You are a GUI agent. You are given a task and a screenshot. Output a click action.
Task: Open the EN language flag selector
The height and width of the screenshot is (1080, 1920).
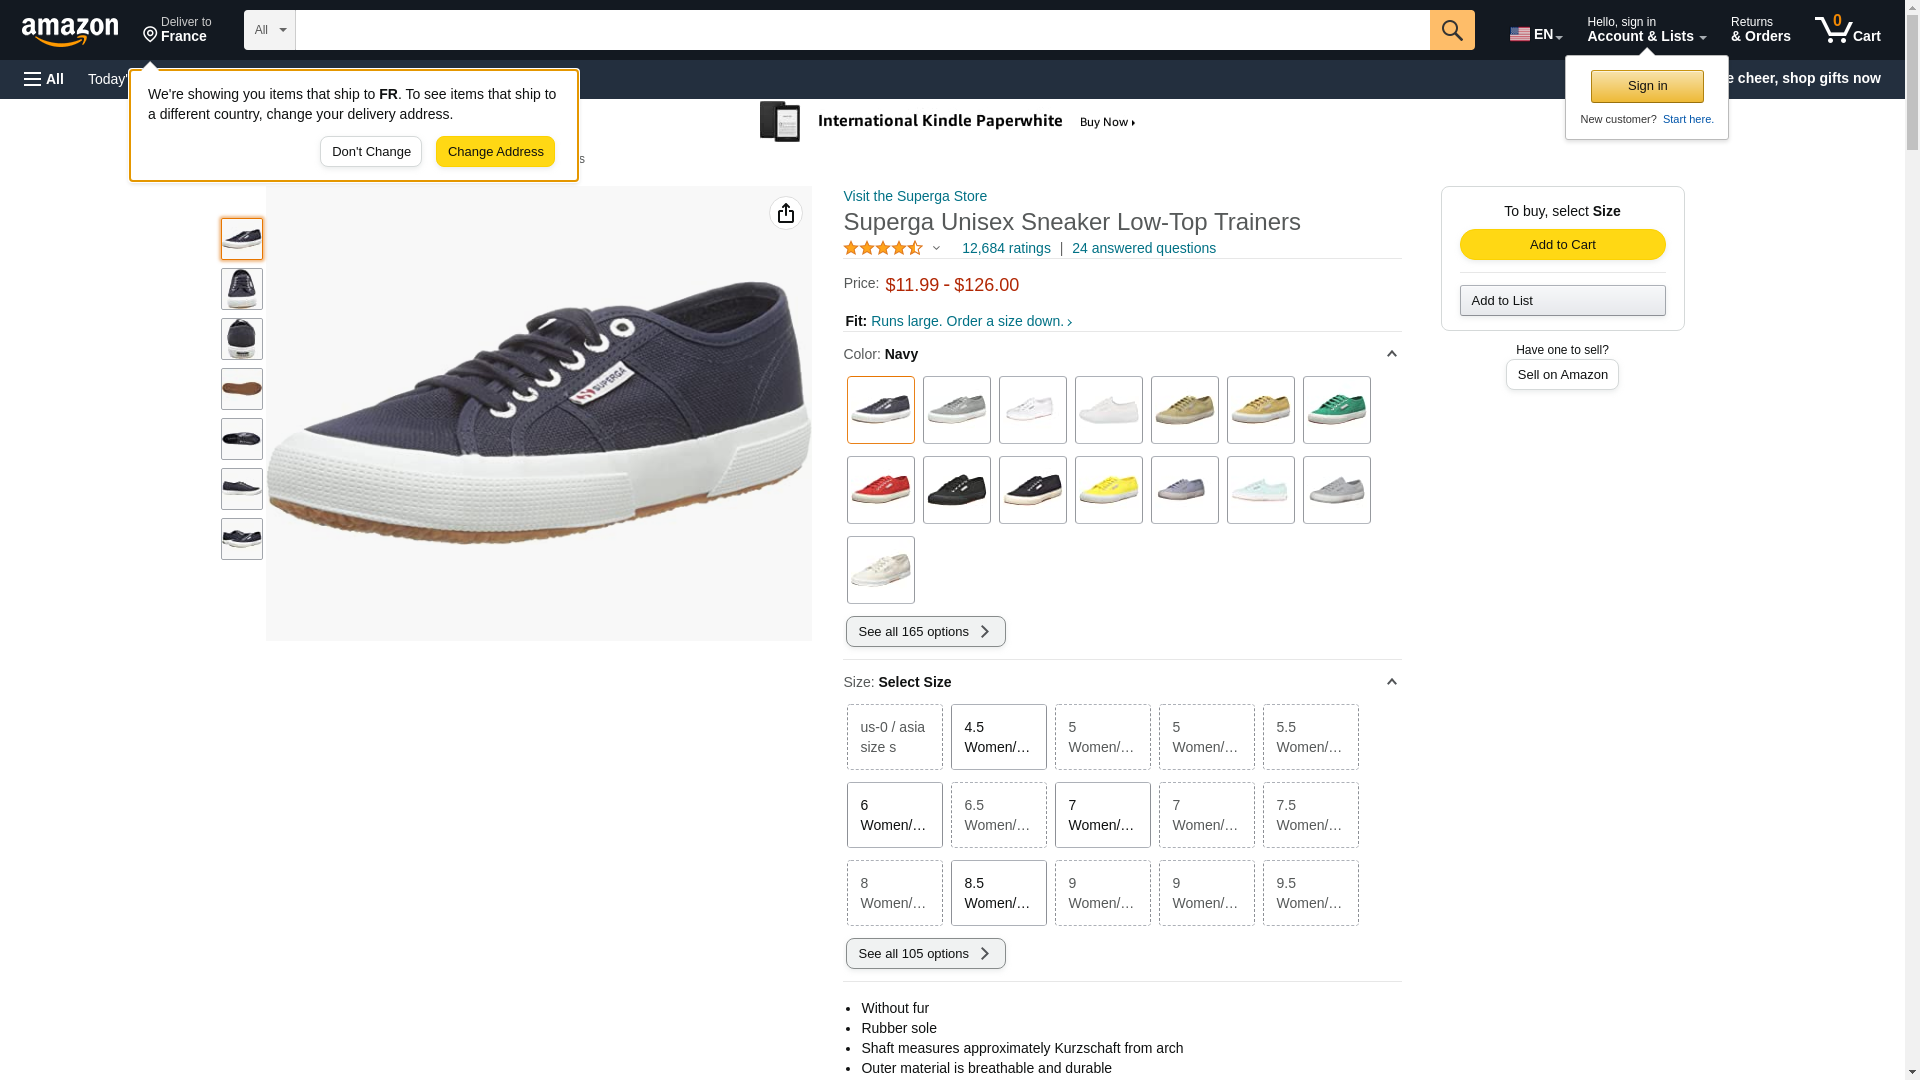coord(1536,34)
